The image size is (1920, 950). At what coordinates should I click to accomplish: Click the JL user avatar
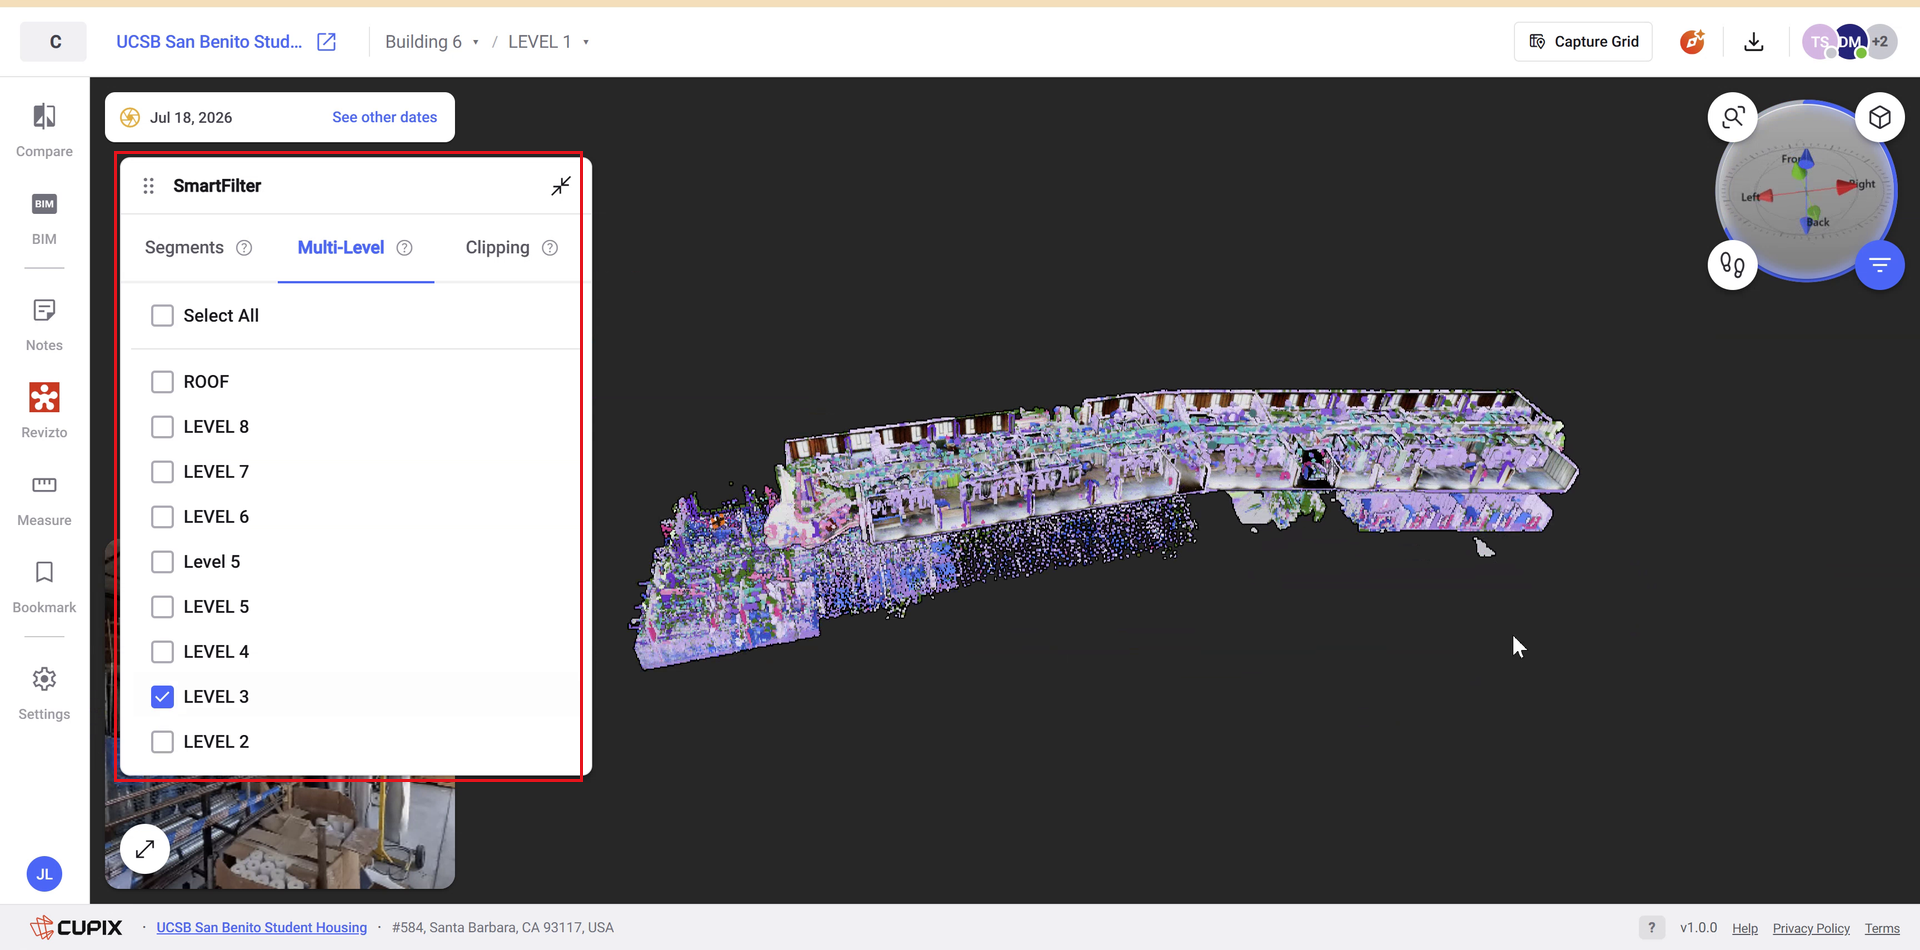tap(44, 874)
